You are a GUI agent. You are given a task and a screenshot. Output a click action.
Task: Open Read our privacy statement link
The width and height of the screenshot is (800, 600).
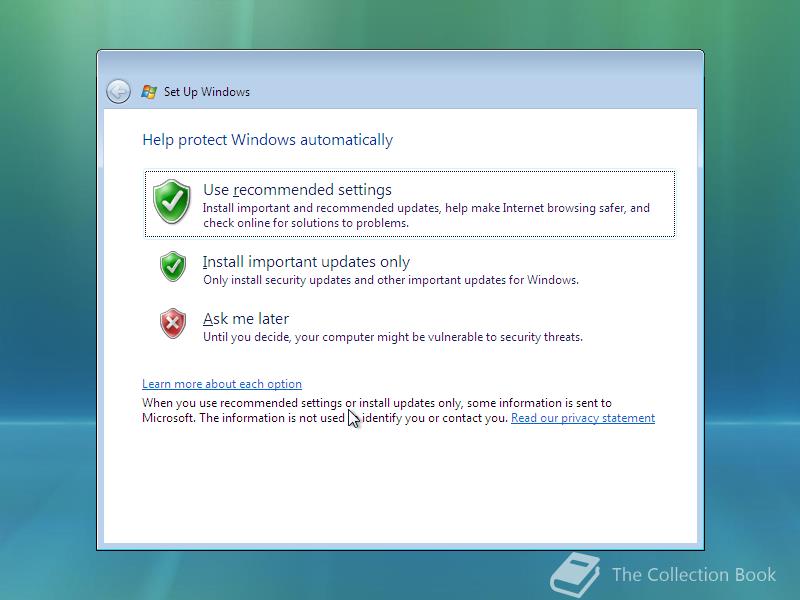(x=583, y=418)
